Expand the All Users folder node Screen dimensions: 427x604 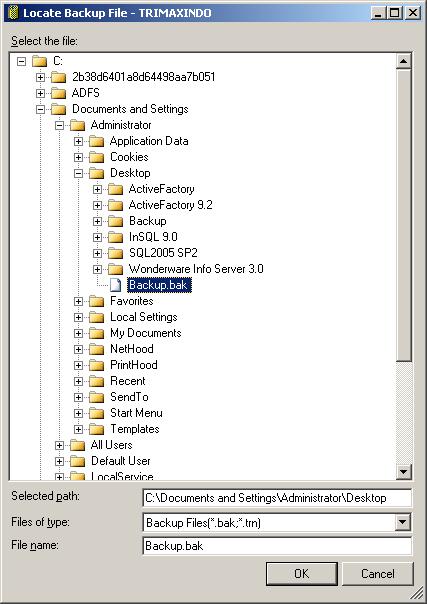click(x=59, y=445)
